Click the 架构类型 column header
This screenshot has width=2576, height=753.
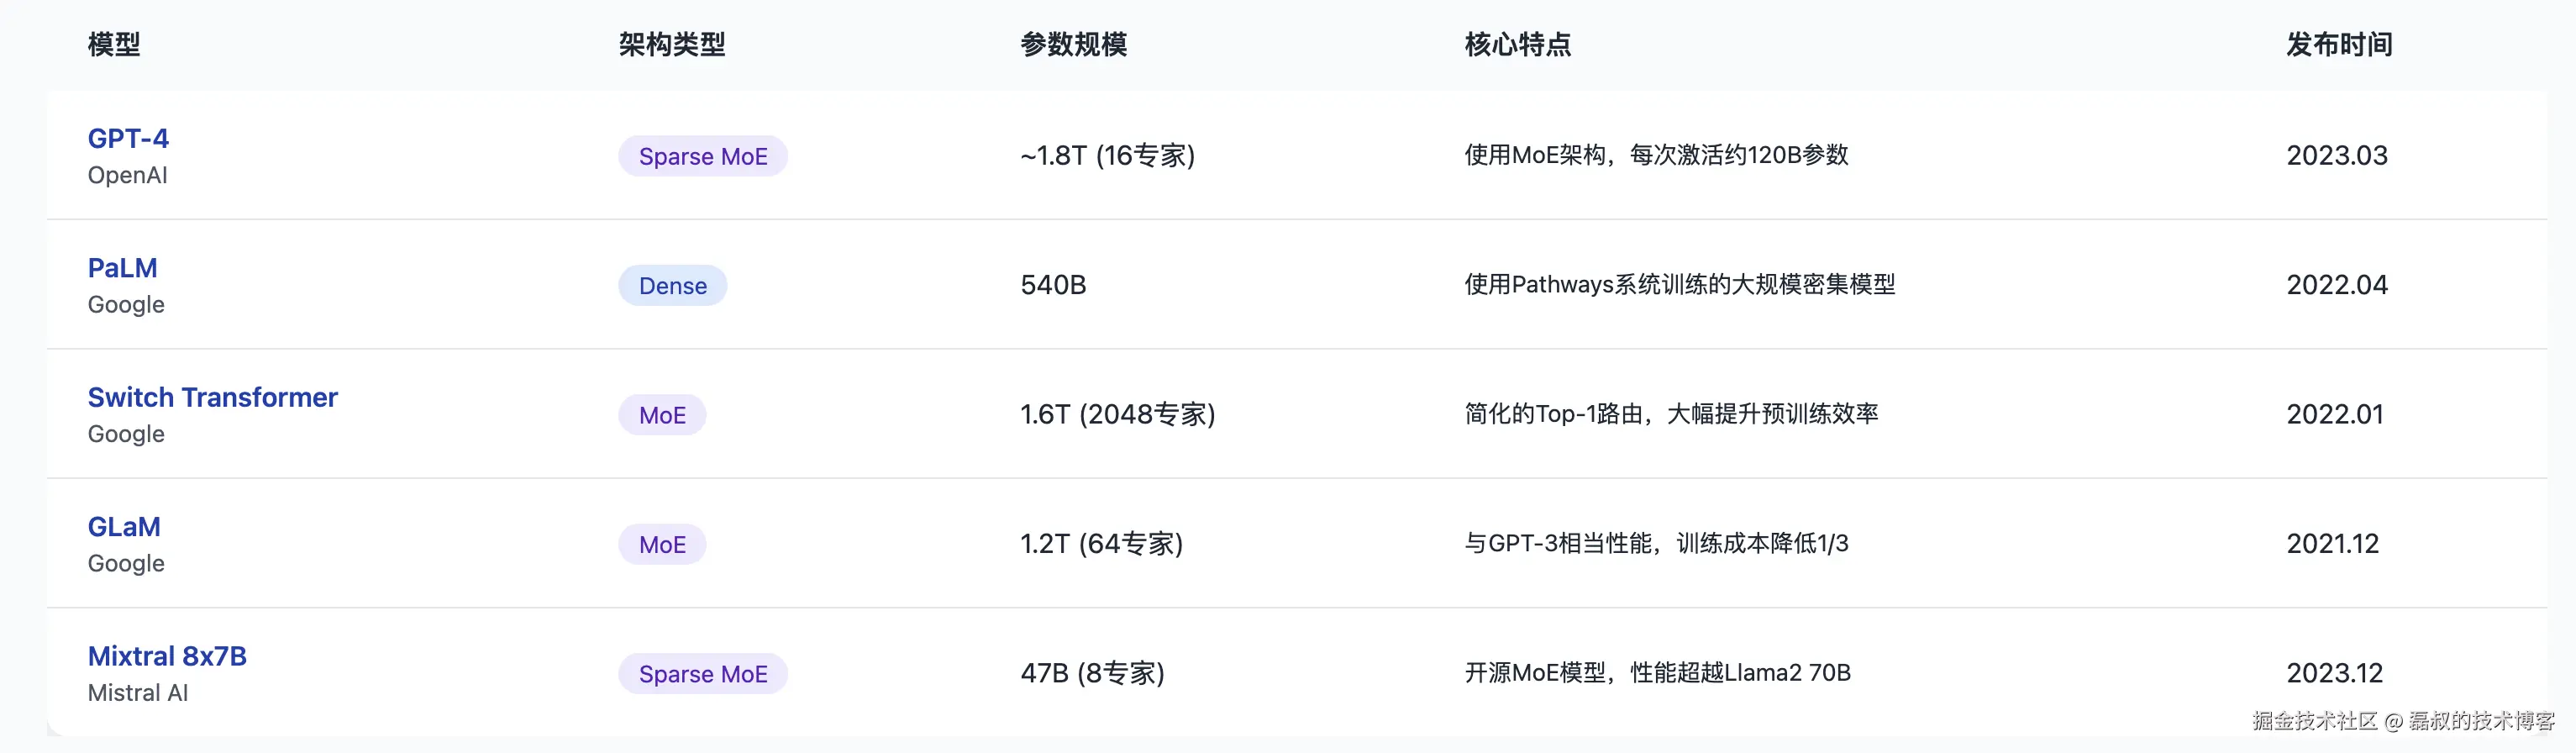672,44
